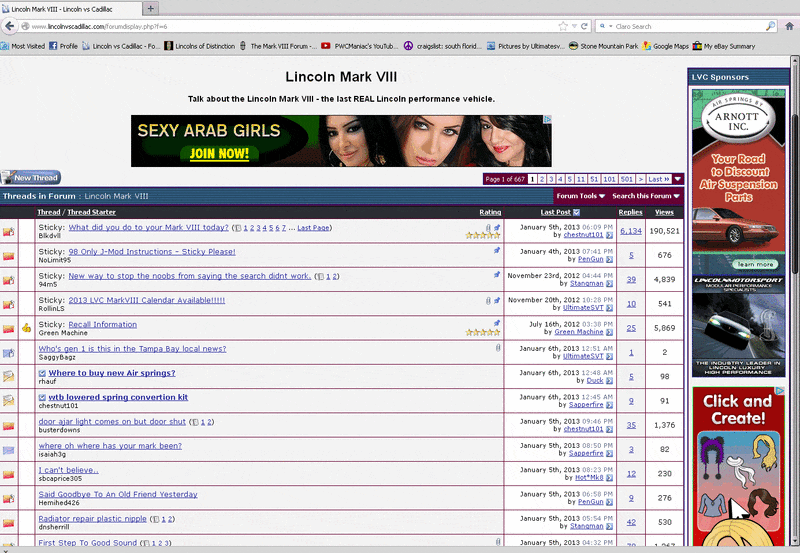The width and height of the screenshot is (800, 553).
Task: Click star rating of Recall Information thread
Action: click(483, 332)
